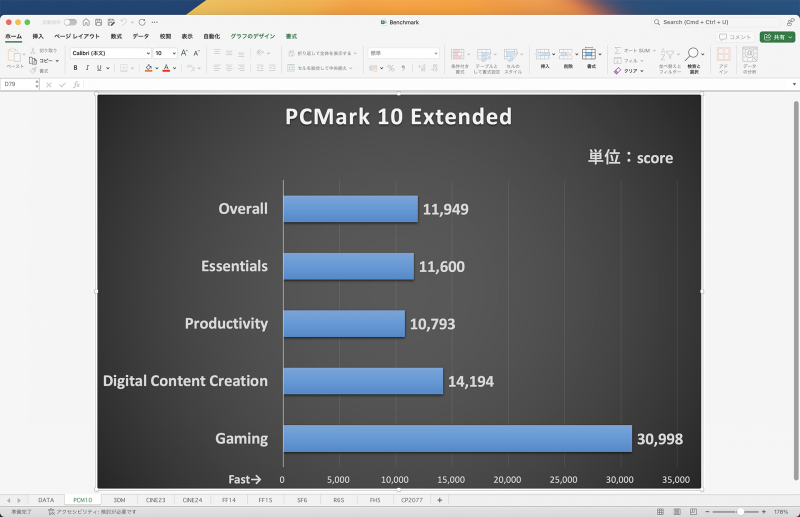The width and height of the screenshot is (800, 517).
Task: Select the CINE23 sheet tab
Action: pos(156,500)
